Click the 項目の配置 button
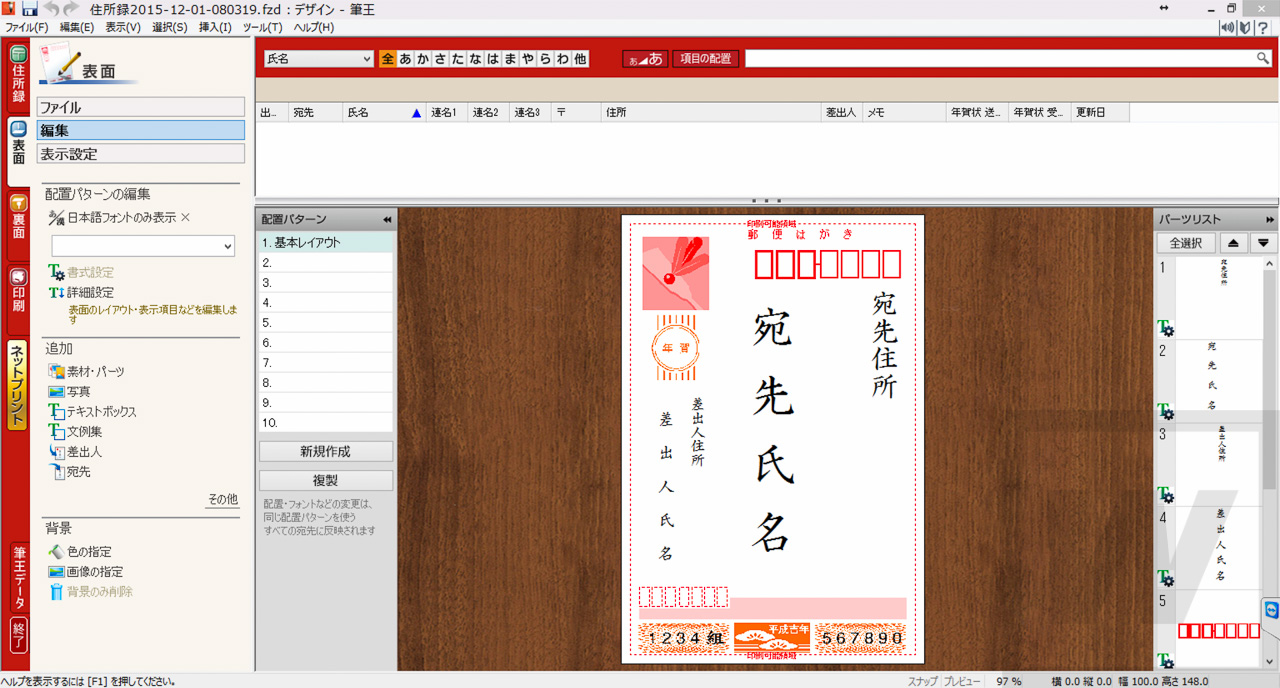1280x688 pixels. coord(706,59)
